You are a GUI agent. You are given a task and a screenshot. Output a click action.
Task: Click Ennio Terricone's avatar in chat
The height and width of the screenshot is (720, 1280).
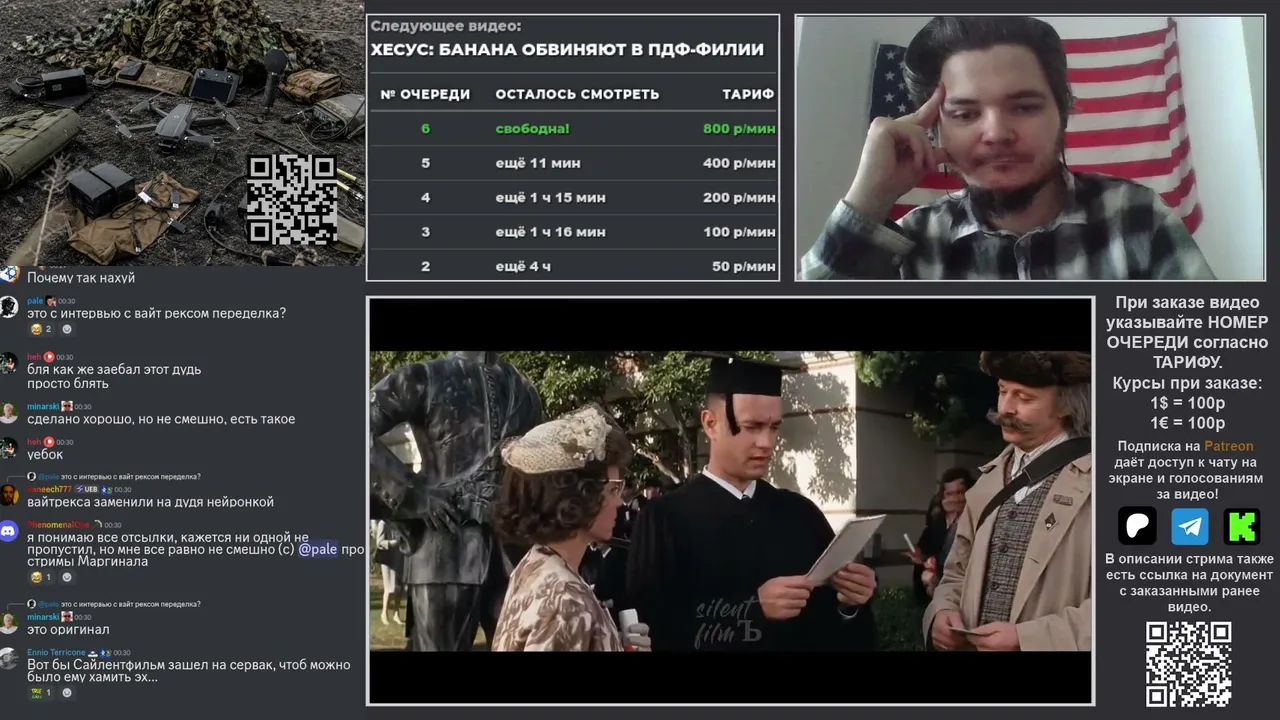click(x=9, y=658)
